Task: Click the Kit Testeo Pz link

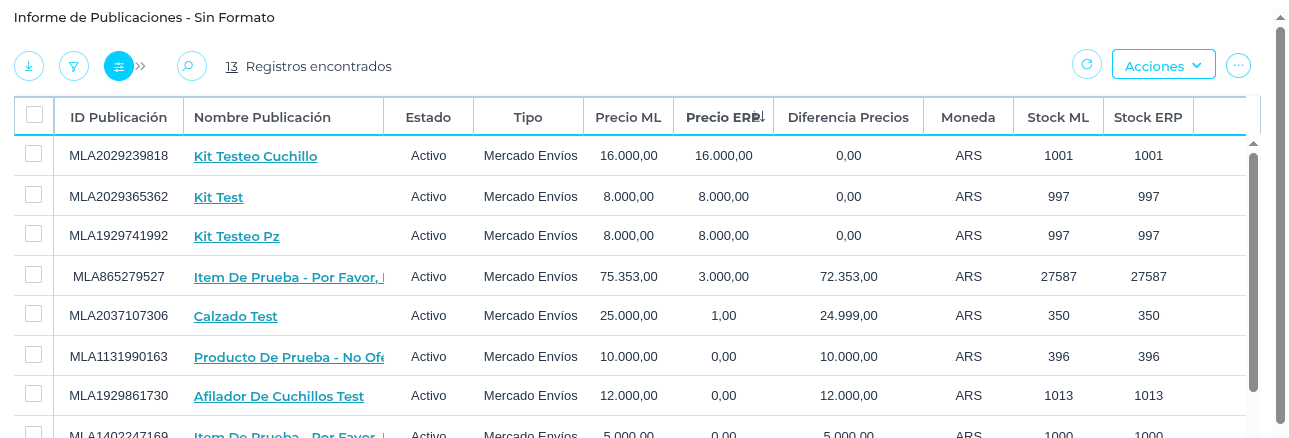Action: (236, 237)
